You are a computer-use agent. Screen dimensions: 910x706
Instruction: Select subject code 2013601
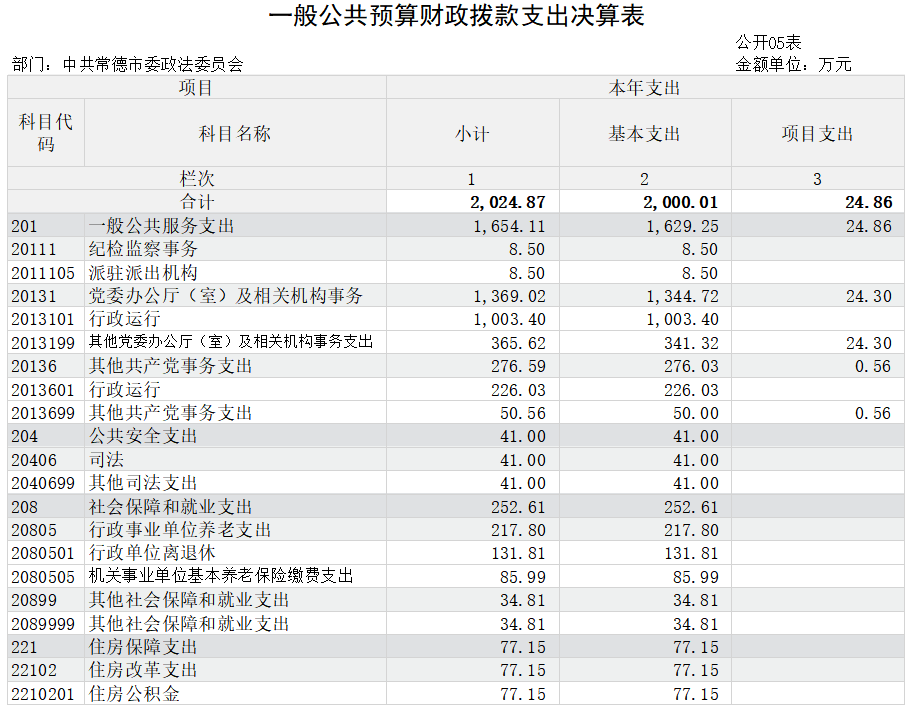tap(43, 390)
